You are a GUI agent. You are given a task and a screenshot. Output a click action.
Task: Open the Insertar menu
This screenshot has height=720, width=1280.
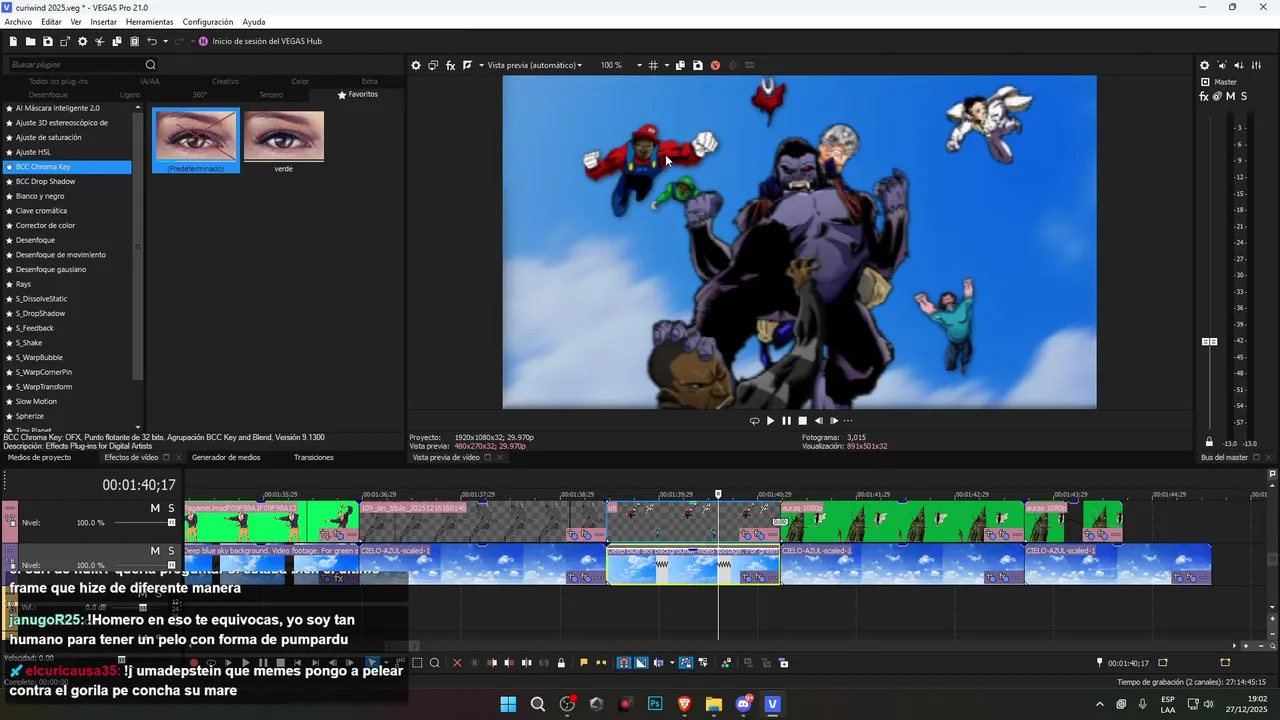point(103,22)
